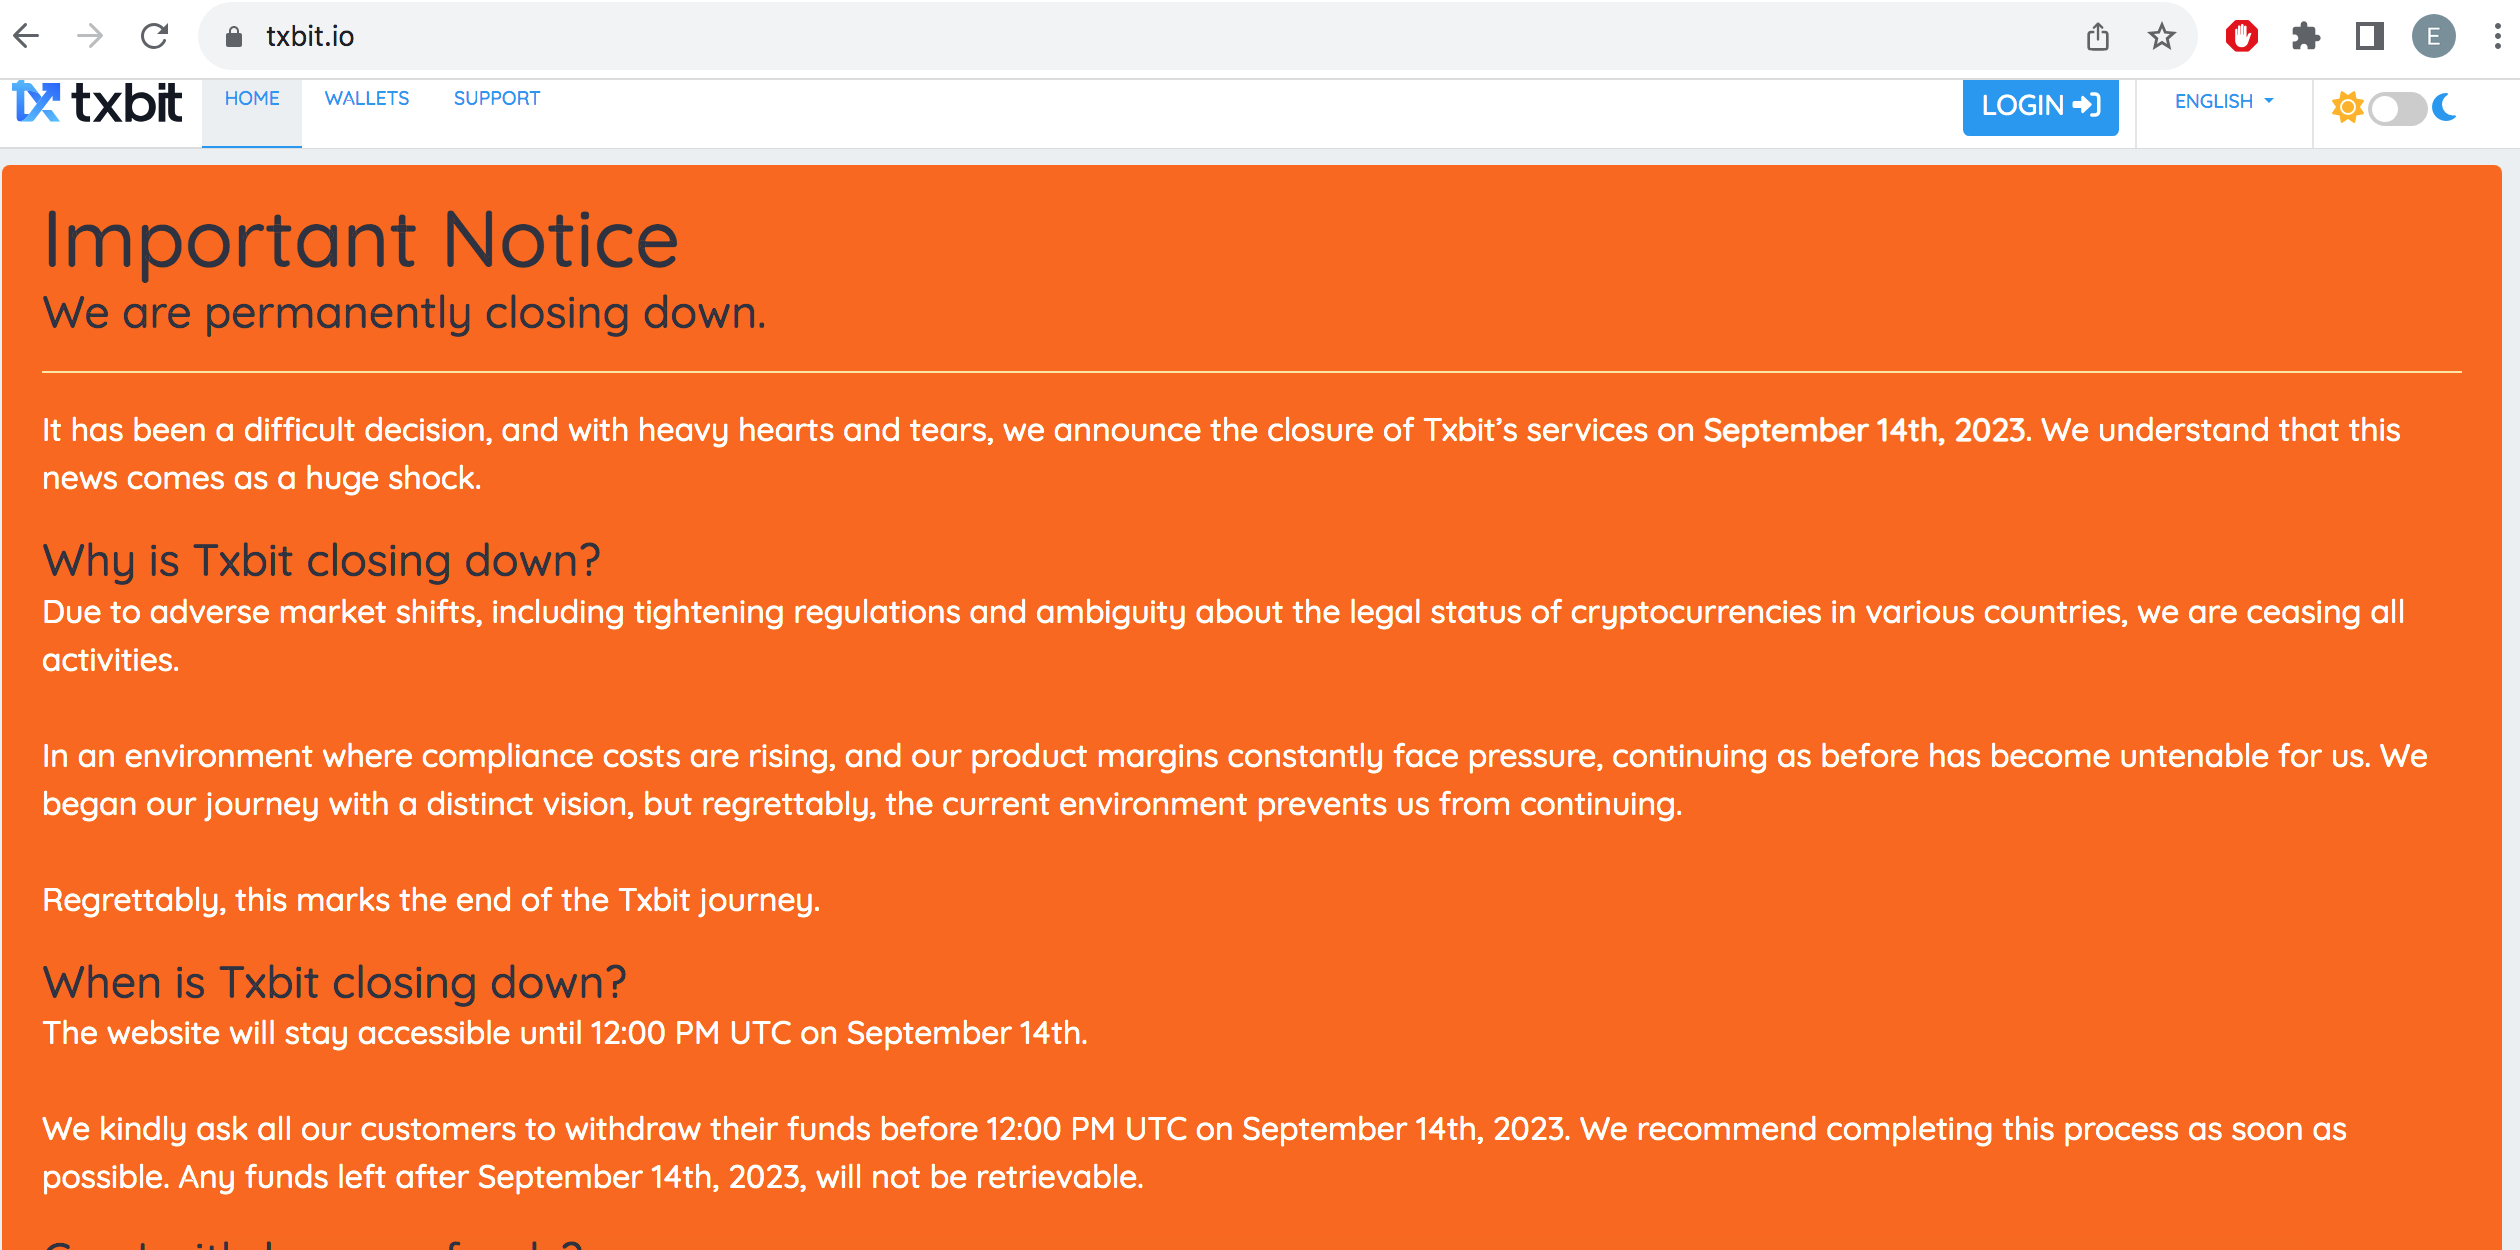2520x1250 pixels.
Task: Open the WALLETS menu item
Action: (367, 99)
